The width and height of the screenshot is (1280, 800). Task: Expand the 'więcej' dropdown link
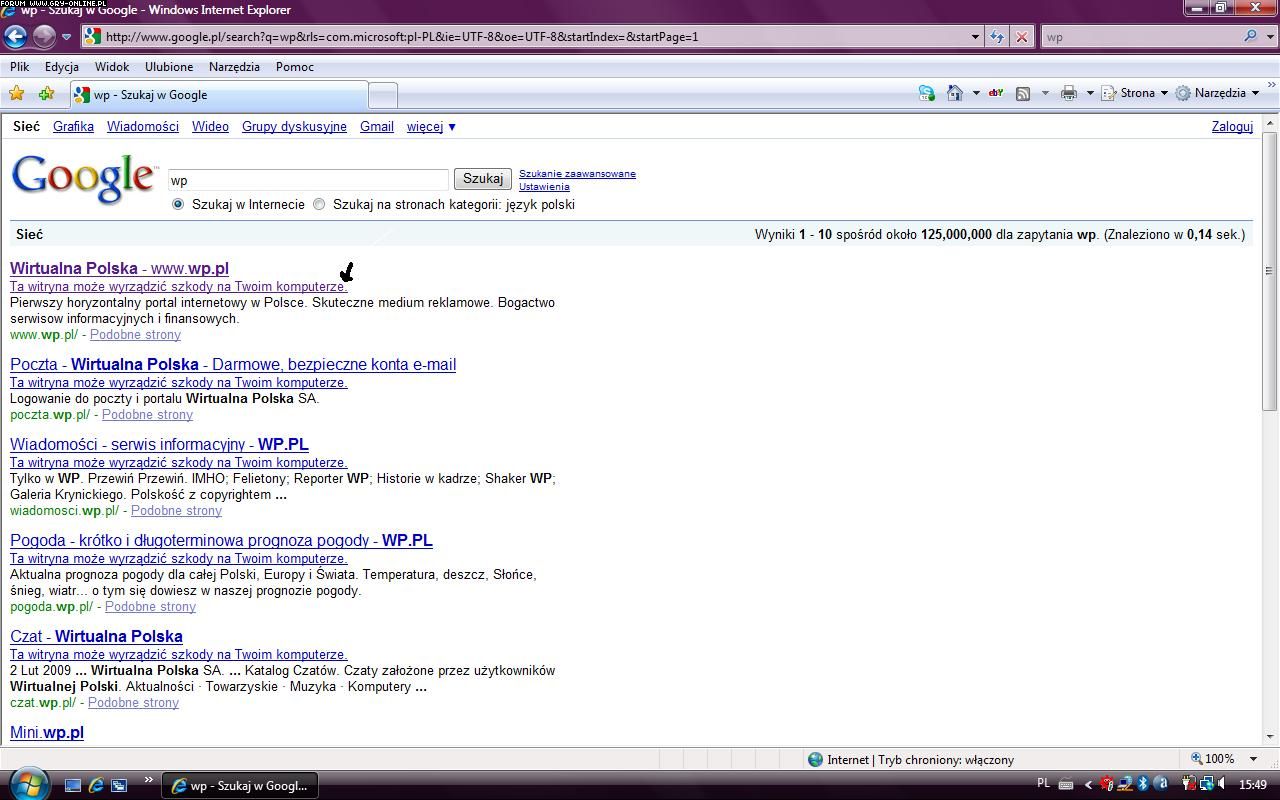pos(431,127)
